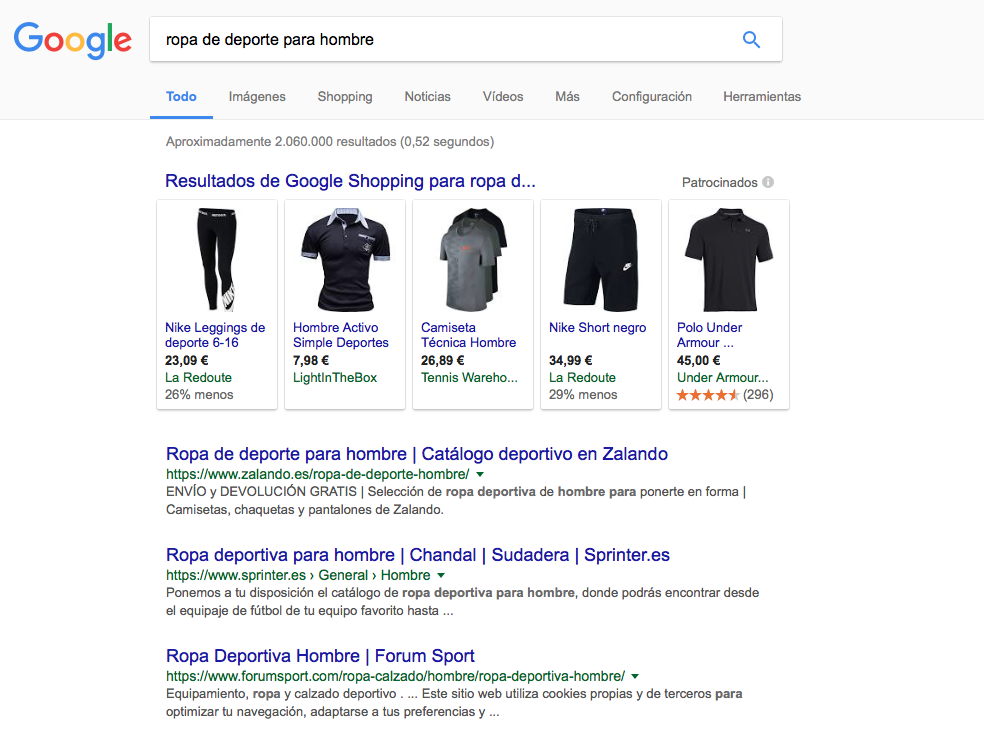984x735 pixels.
Task: Click the Under Armour star rating
Action: (x=708, y=395)
